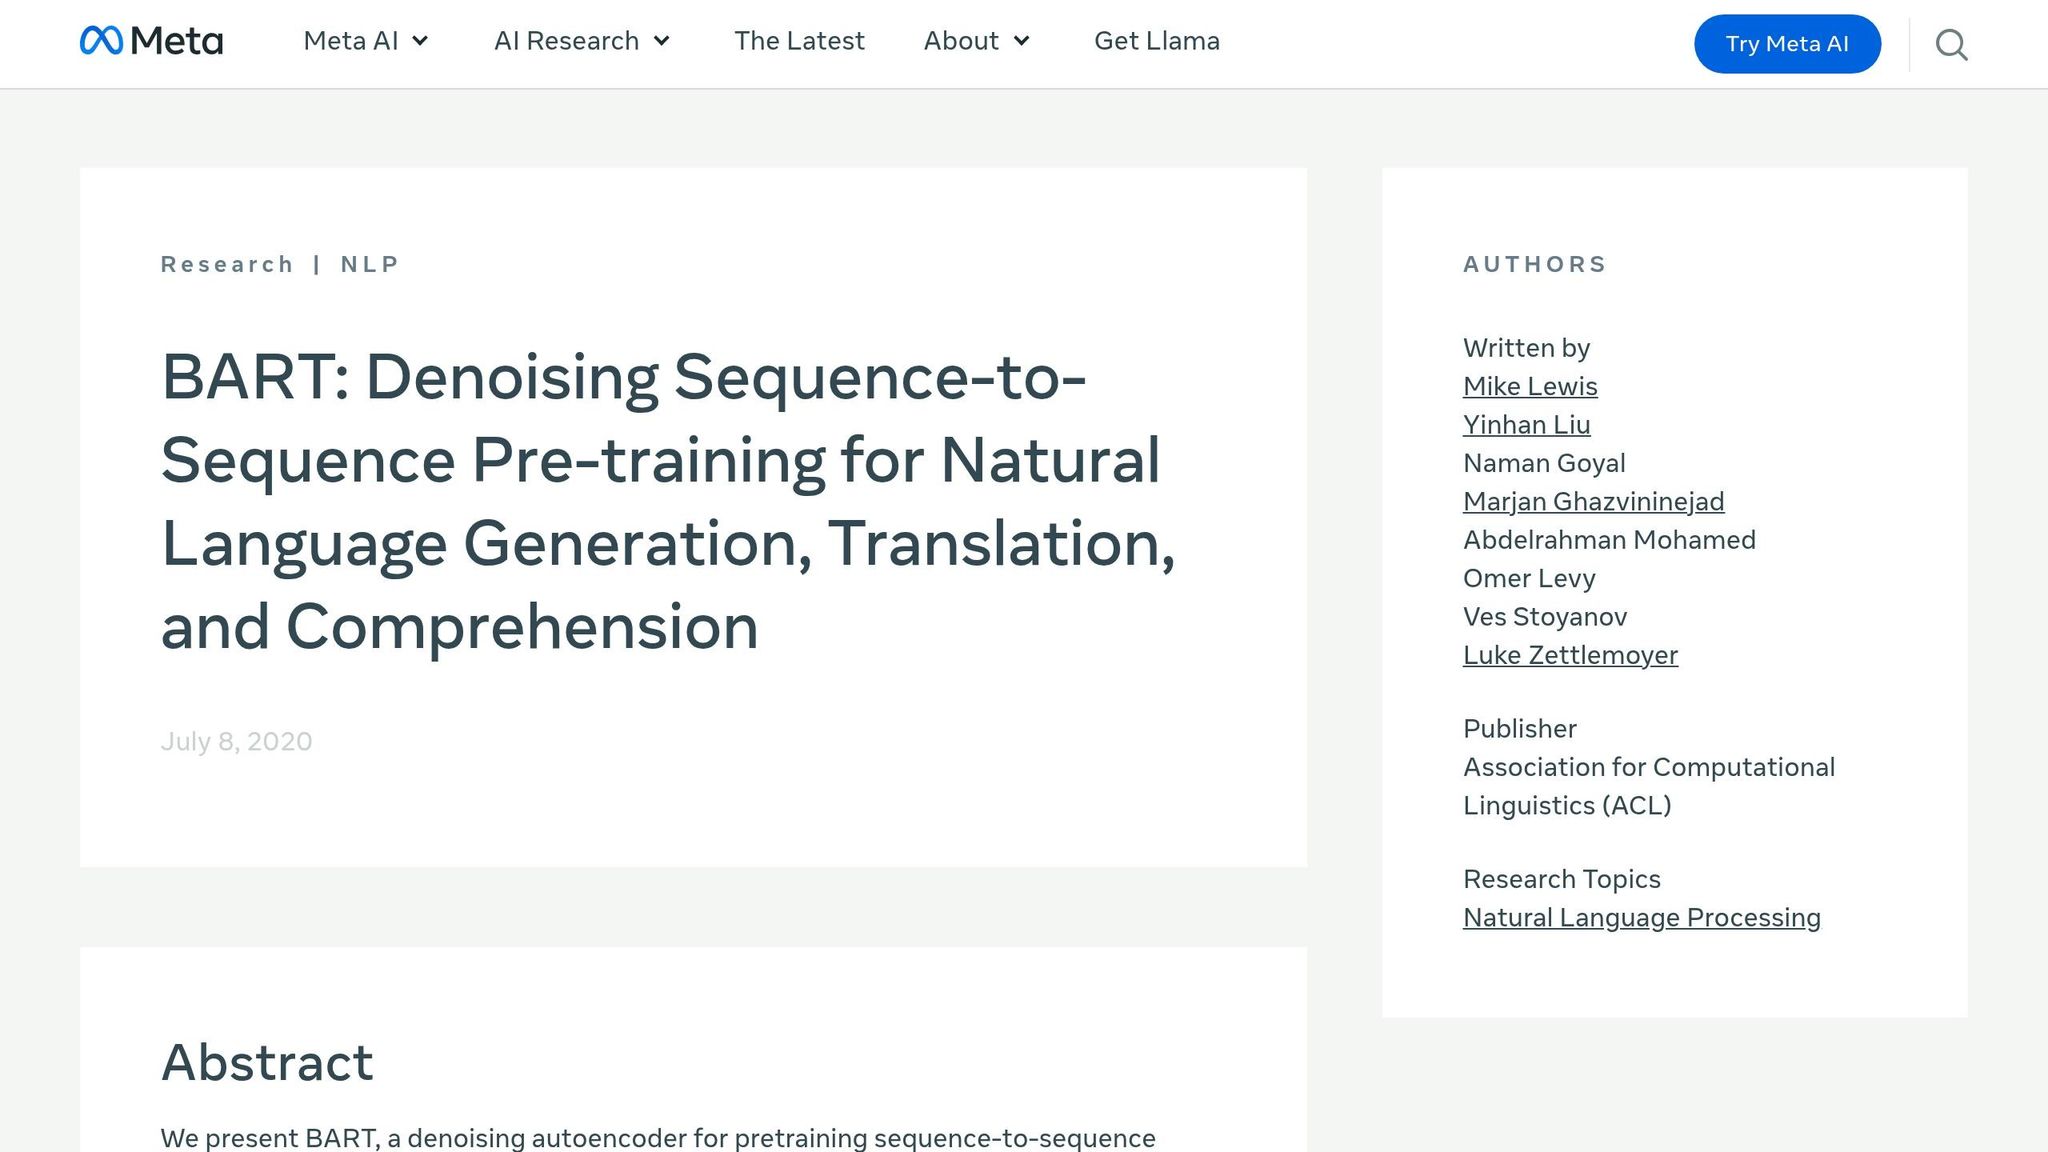Viewport: 2048px width, 1152px height.
Task: Click the July 8, 2020 date
Action: click(236, 742)
